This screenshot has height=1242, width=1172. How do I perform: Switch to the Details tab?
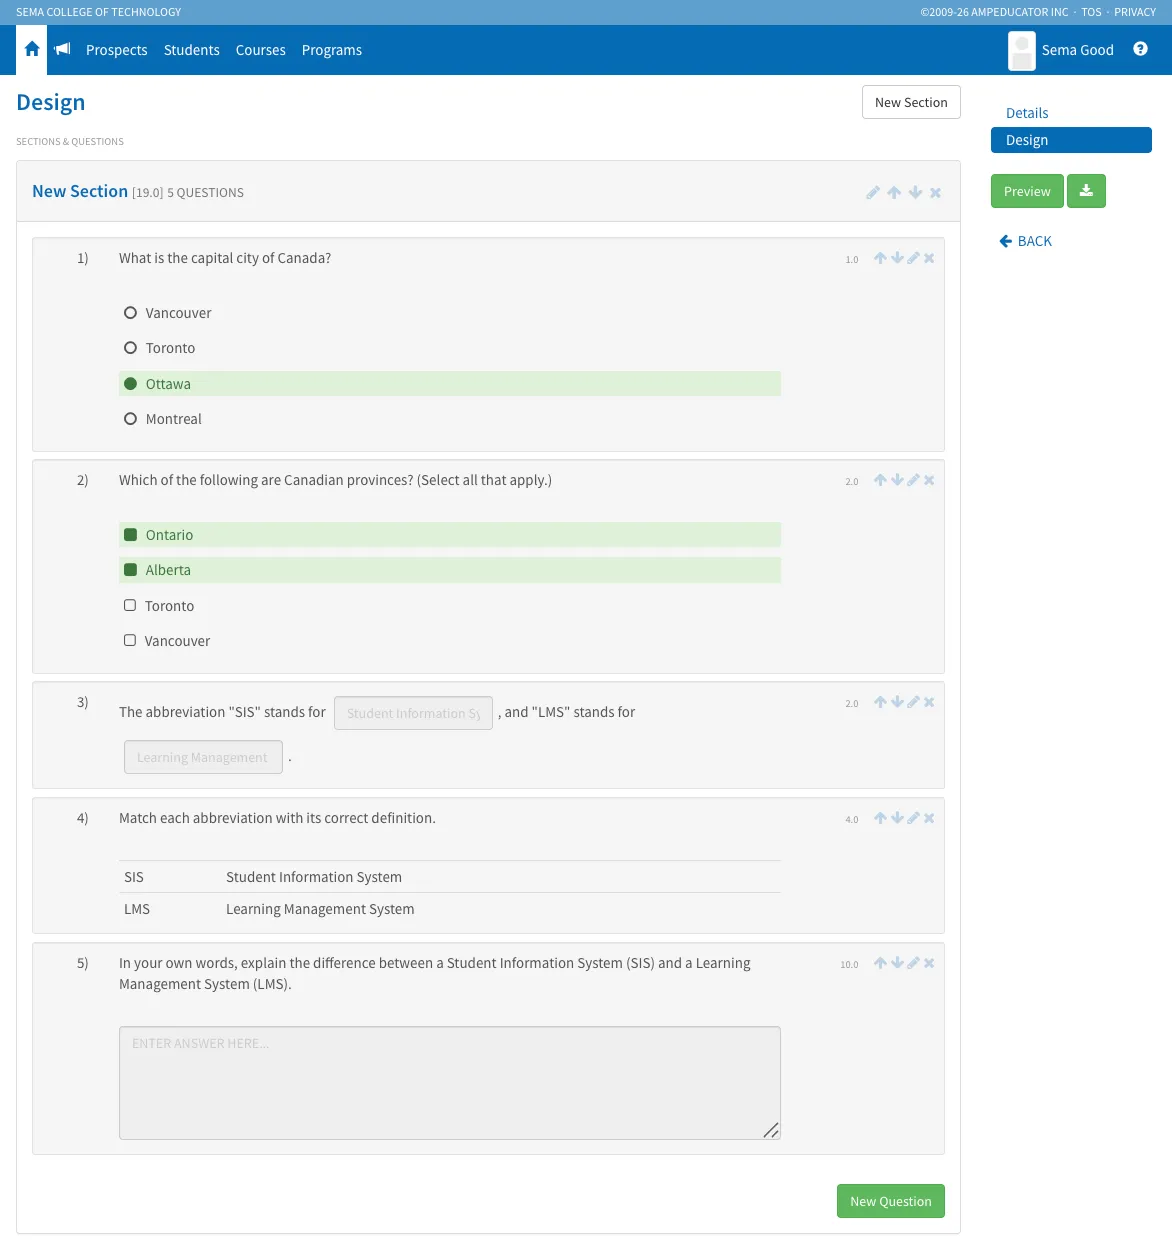1027,113
